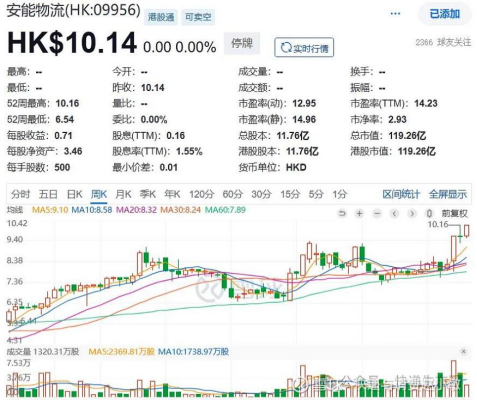Zoom in the K-line chart with plus icon
This screenshot has width=477, height=401.
359,213
